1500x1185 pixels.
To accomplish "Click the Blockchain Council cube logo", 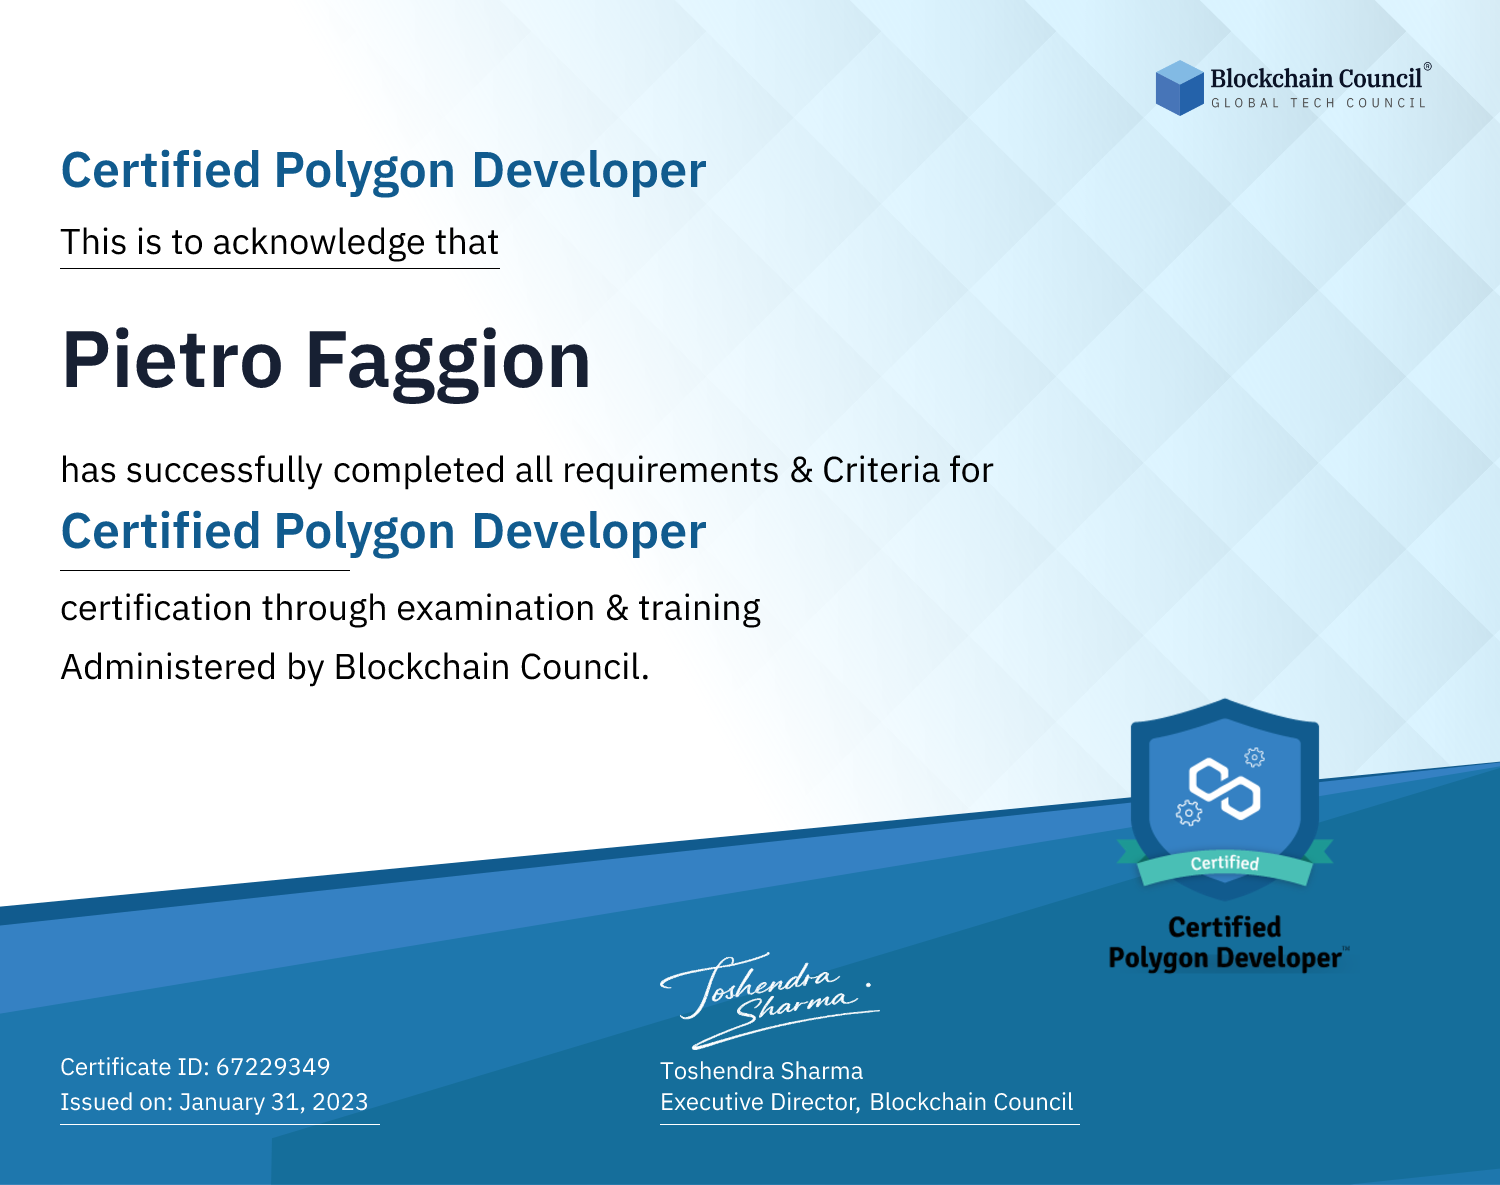I will 1180,88.
